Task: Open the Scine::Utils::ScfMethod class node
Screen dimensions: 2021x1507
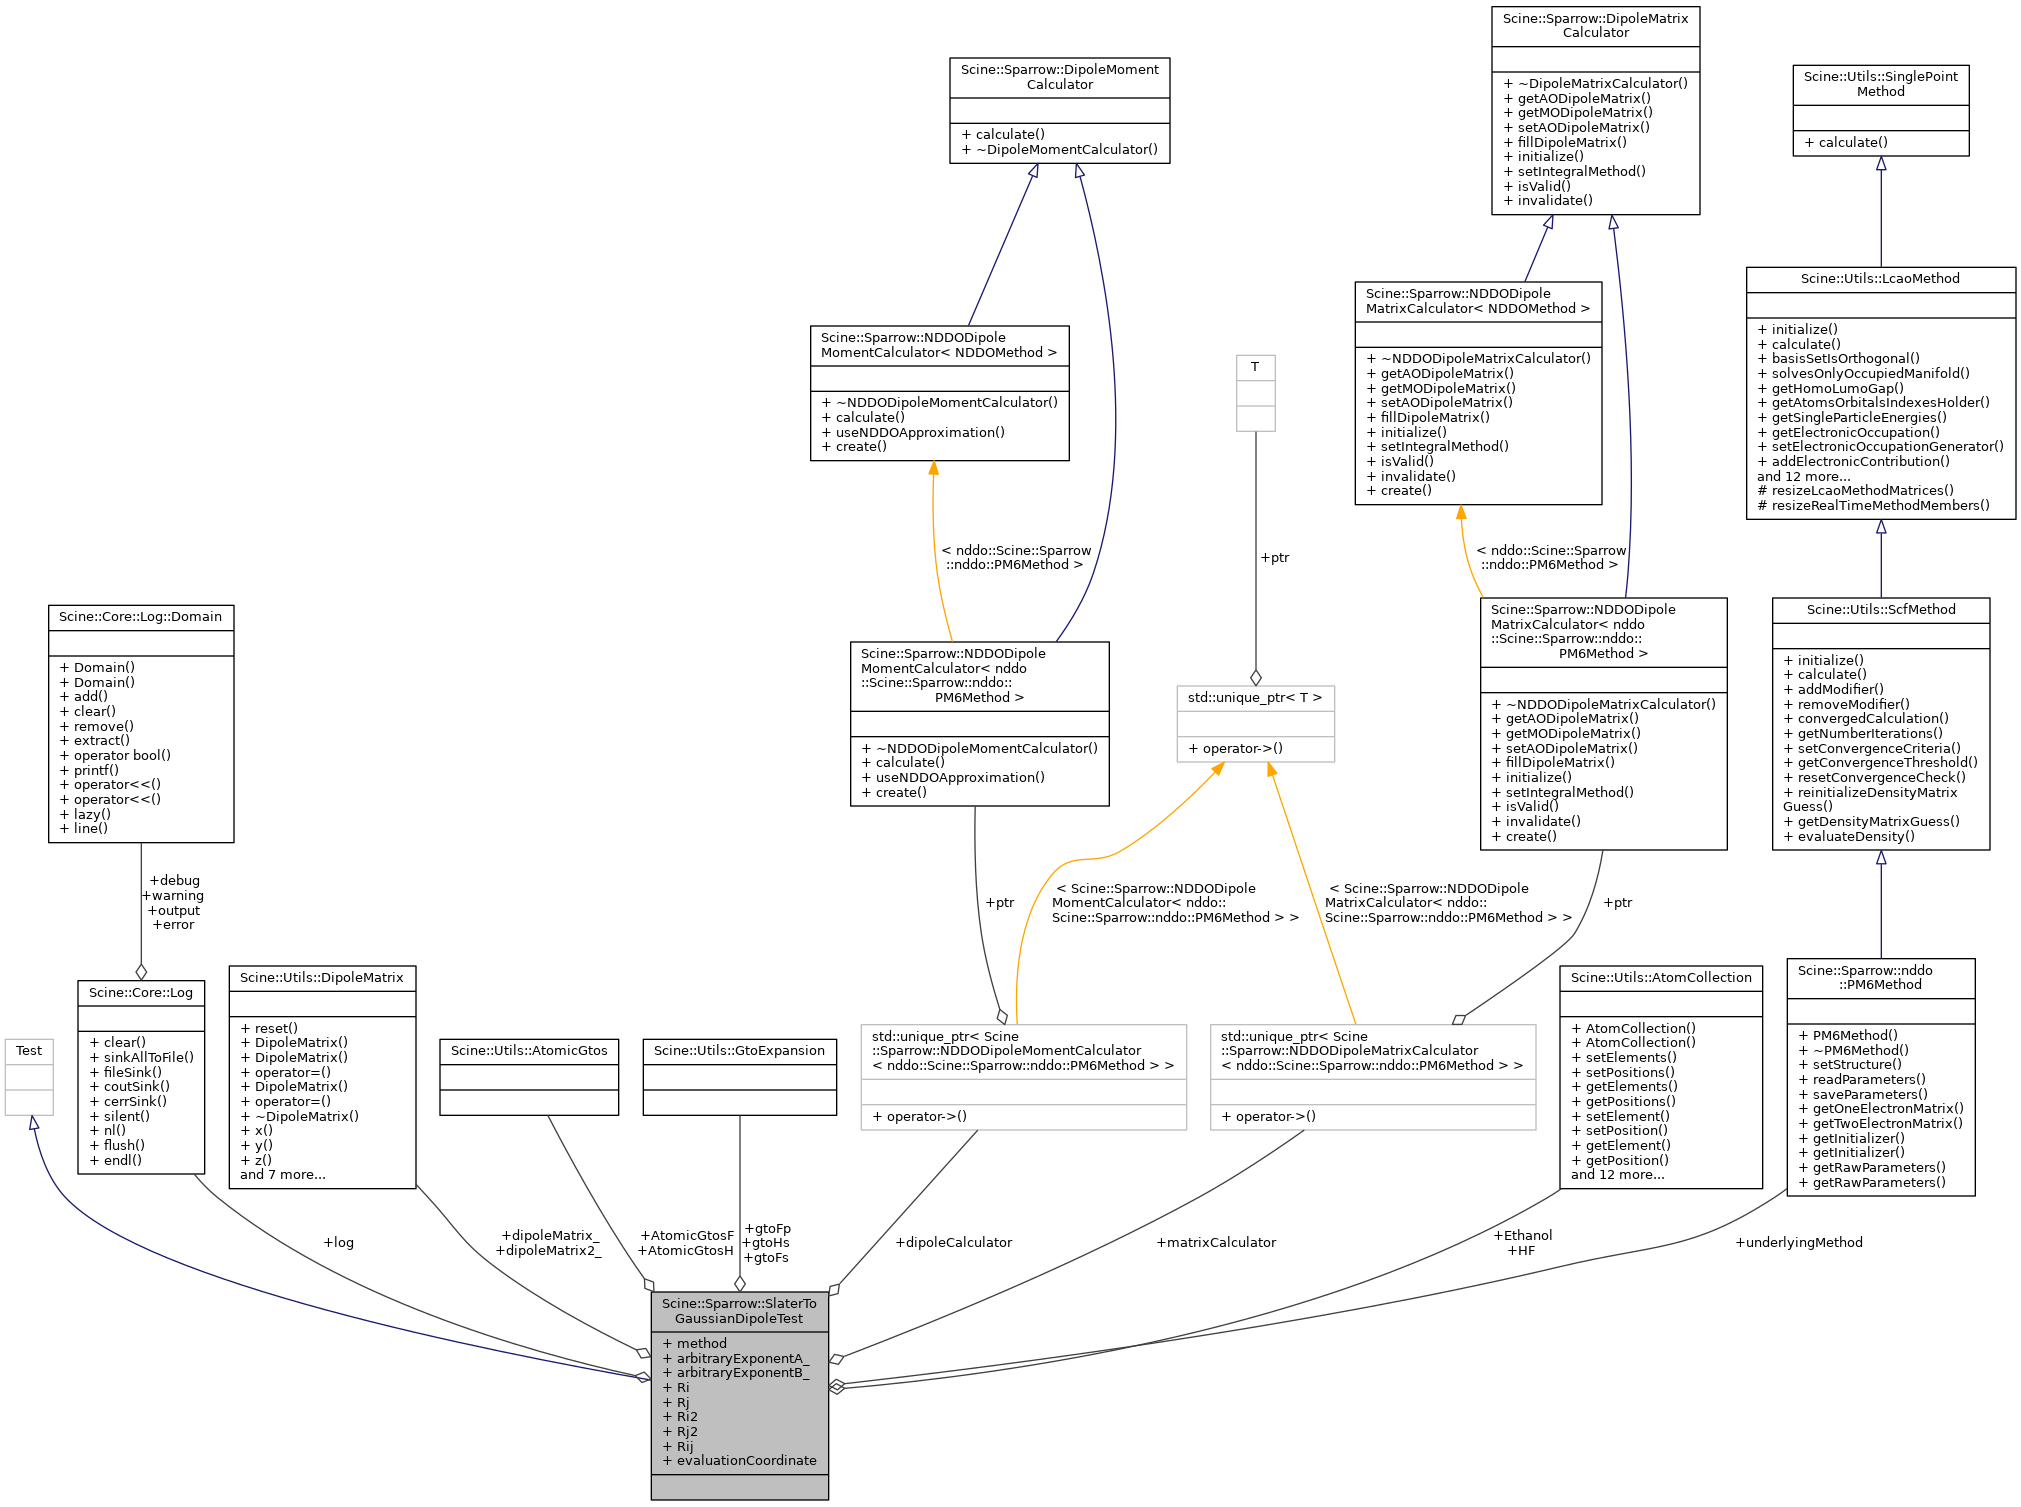Action: click(1880, 724)
